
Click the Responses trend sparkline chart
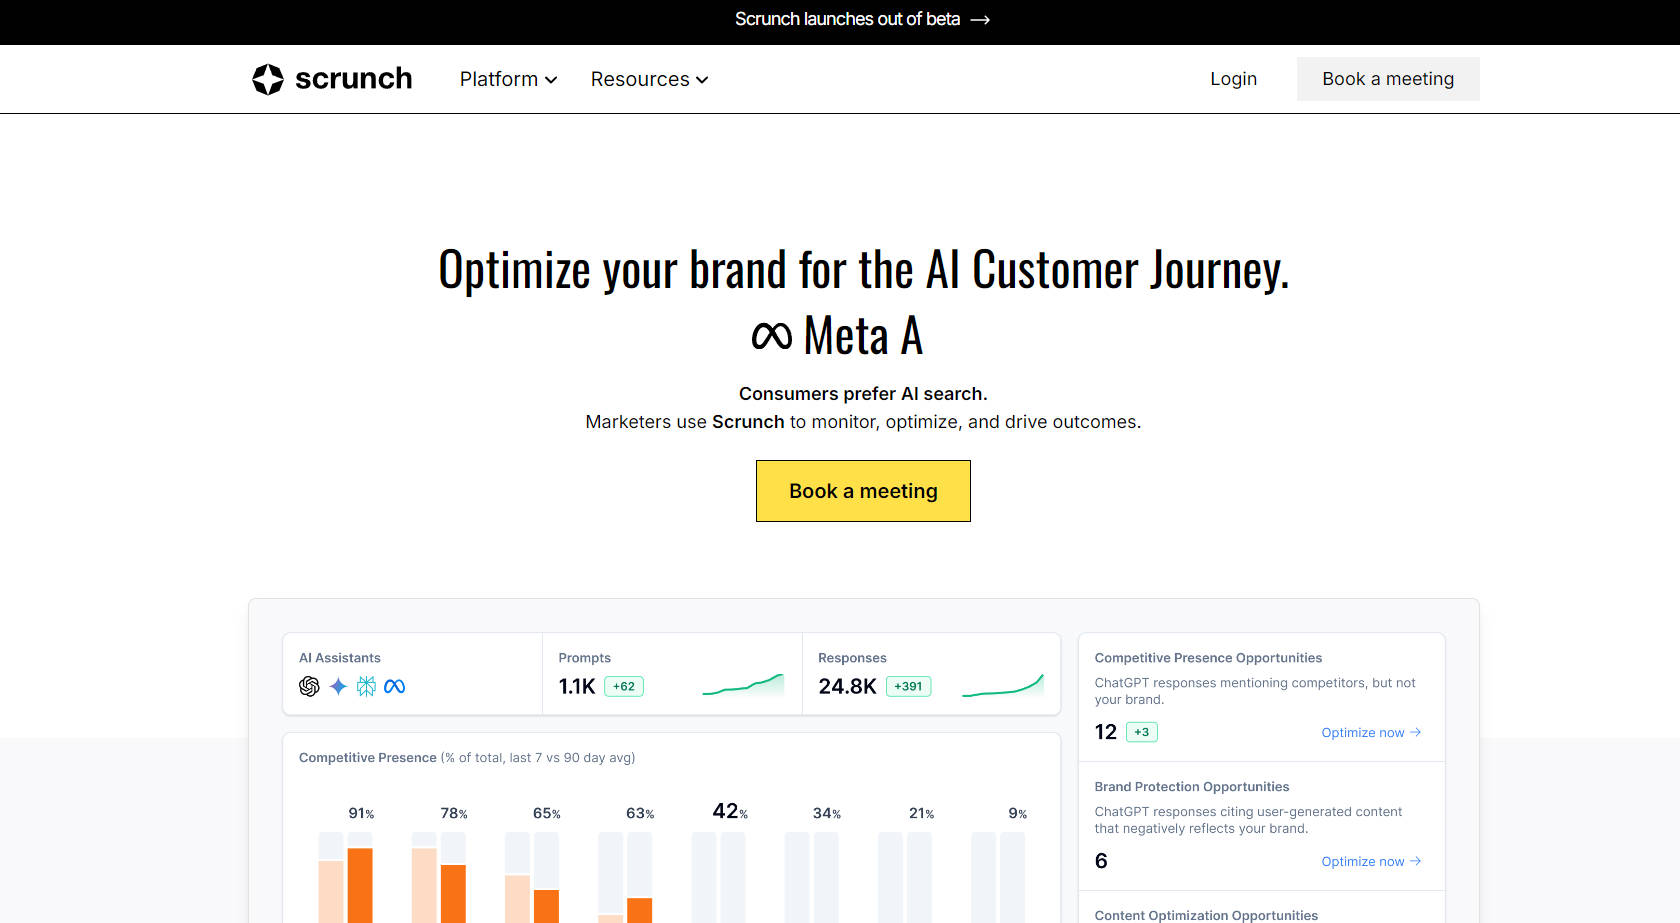click(1002, 685)
